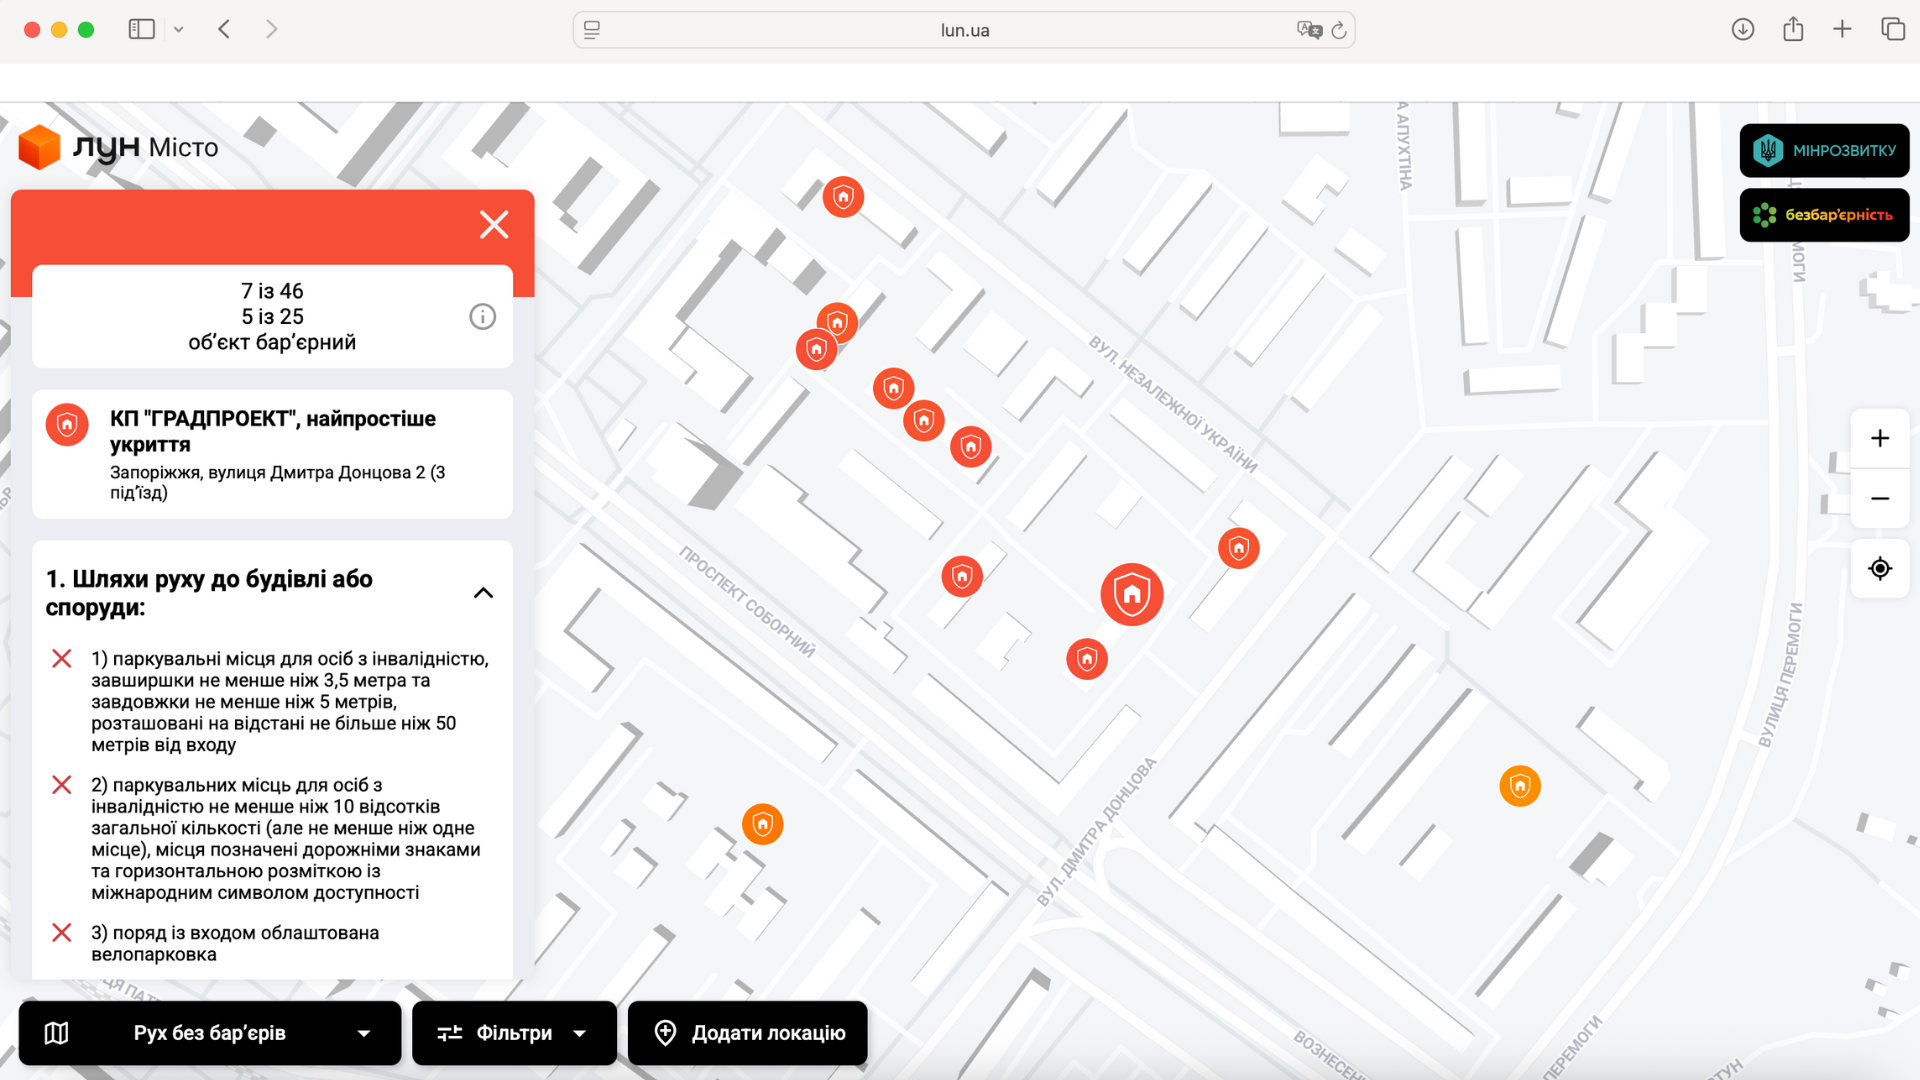Select orange shelter marker near Вулиця Перемоги
The height and width of the screenshot is (1080, 1920).
(x=1519, y=786)
